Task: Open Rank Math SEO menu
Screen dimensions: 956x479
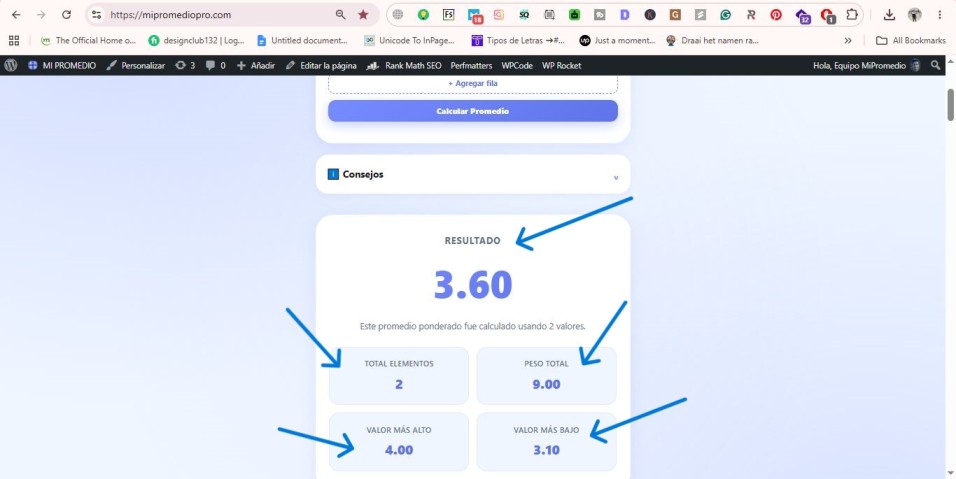Action: pos(404,65)
